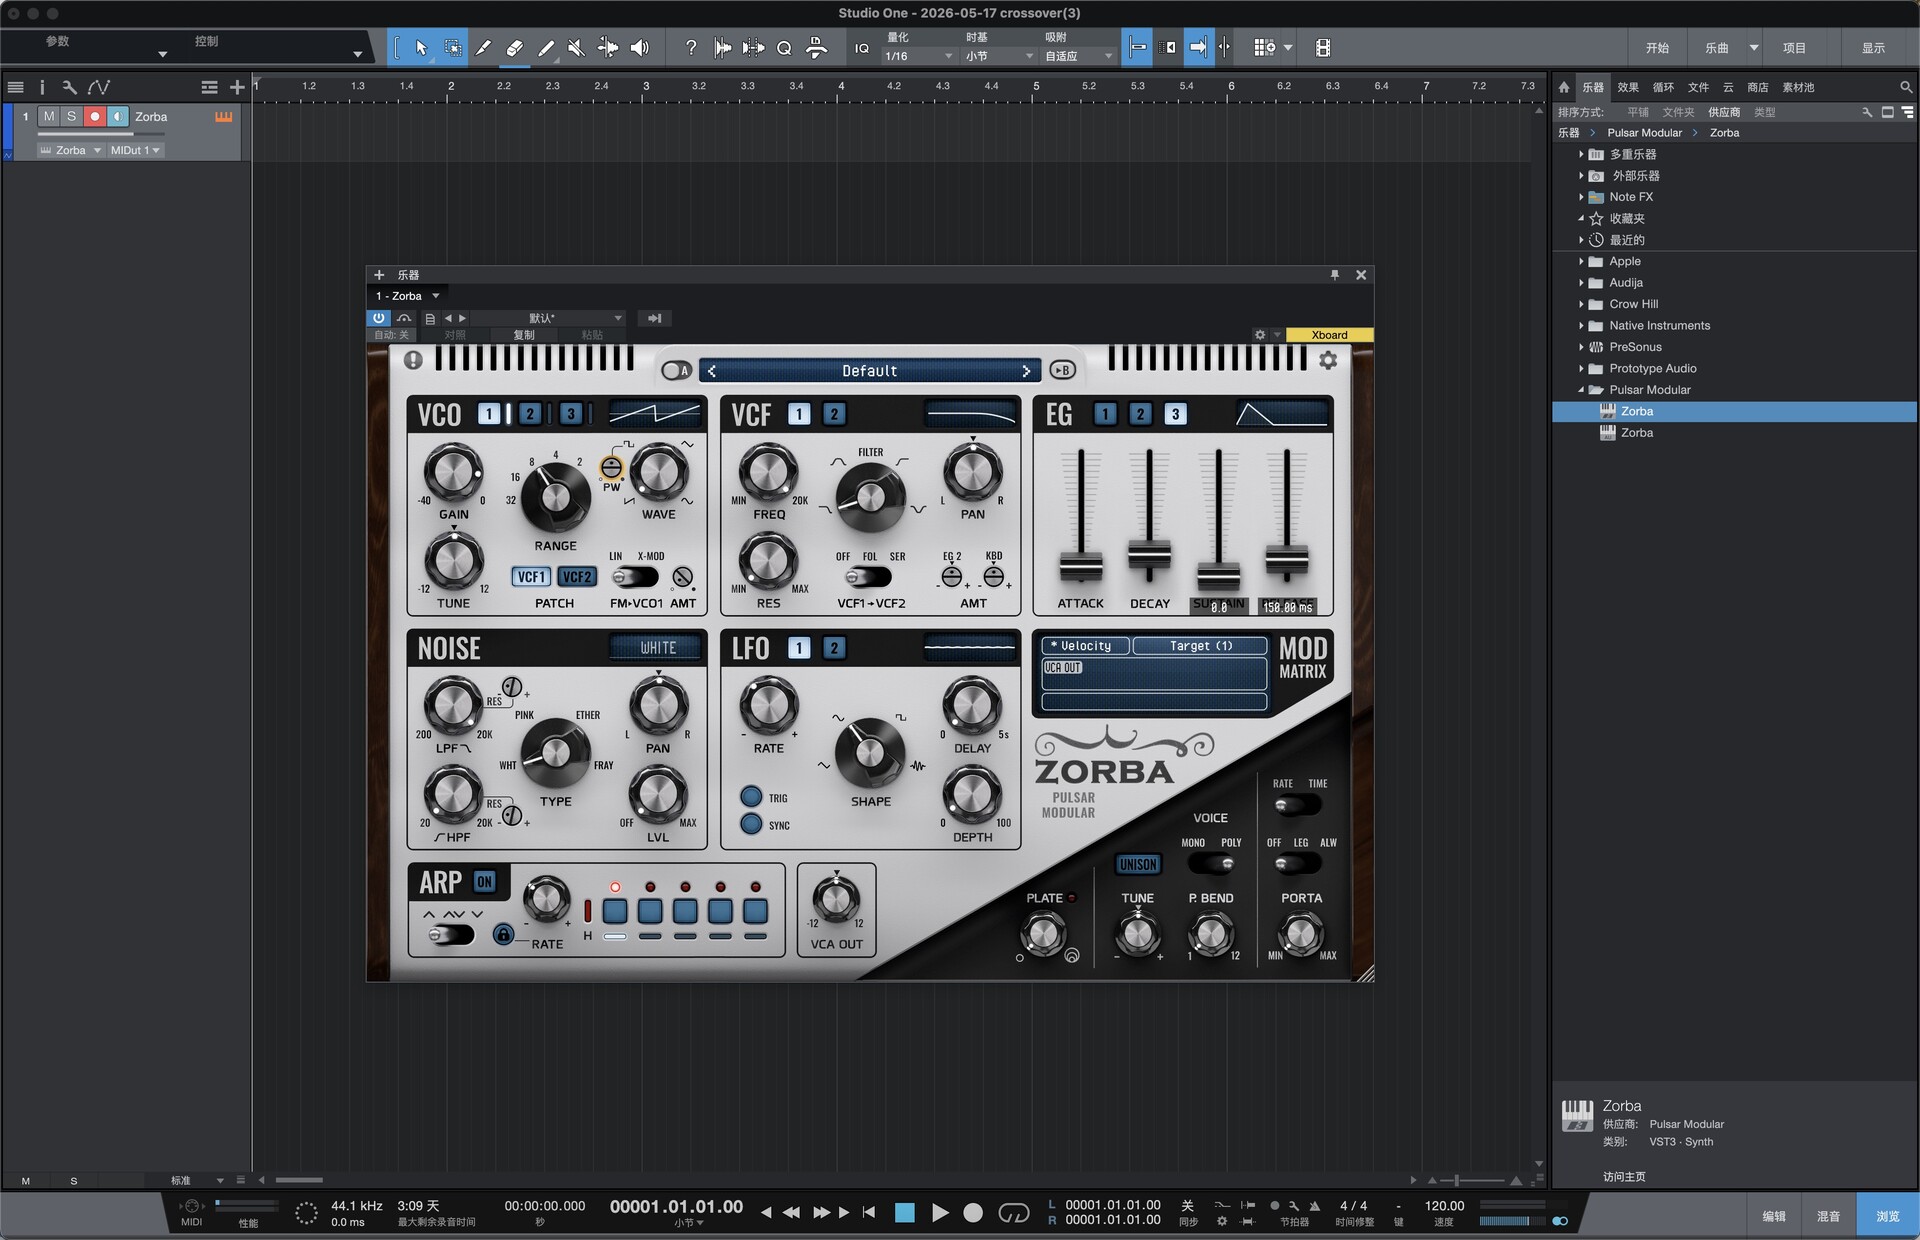Open the video player toolbar icon
Screen dimensions: 1920x1240
coord(1322,47)
